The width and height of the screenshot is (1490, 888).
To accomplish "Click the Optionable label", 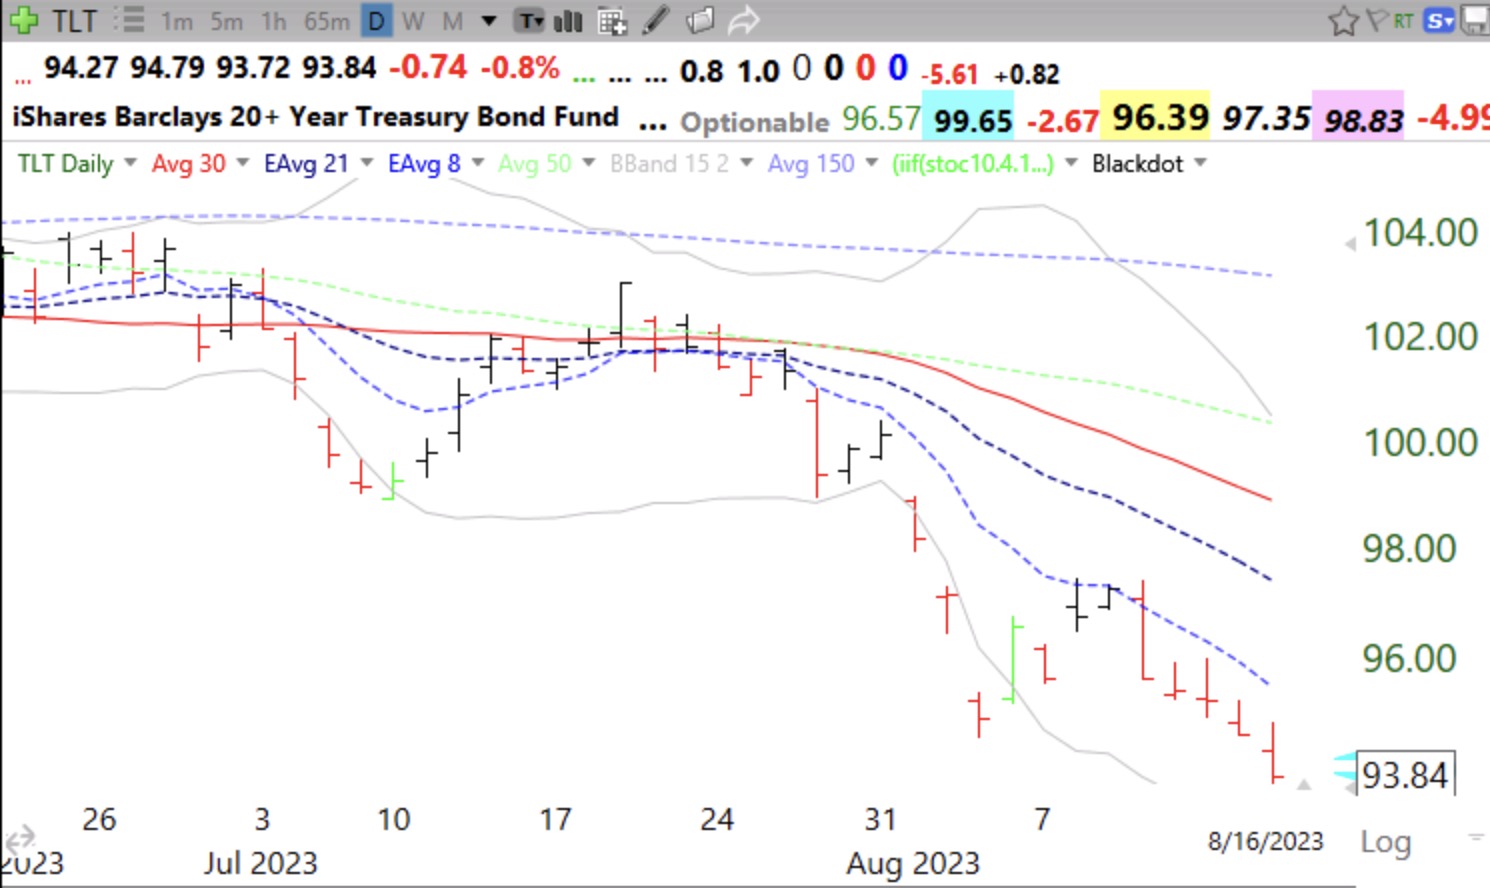I will (755, 123).
